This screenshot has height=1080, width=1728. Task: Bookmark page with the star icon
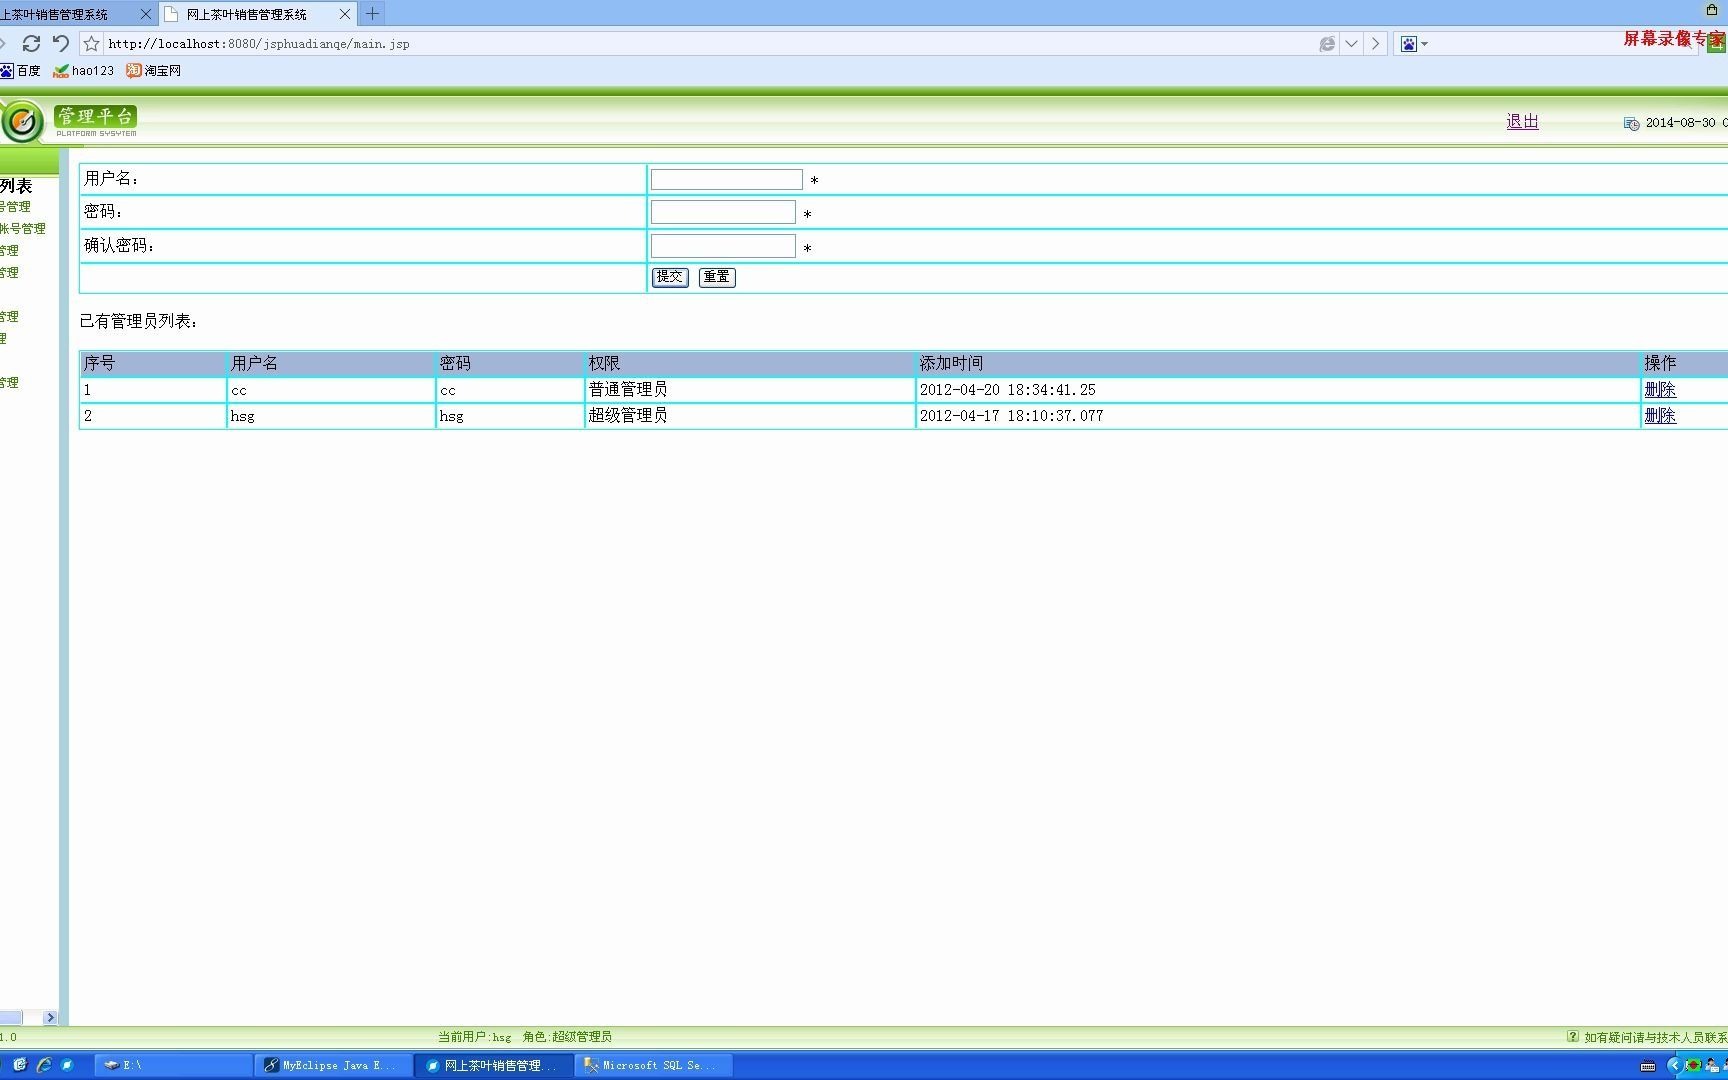91,43
